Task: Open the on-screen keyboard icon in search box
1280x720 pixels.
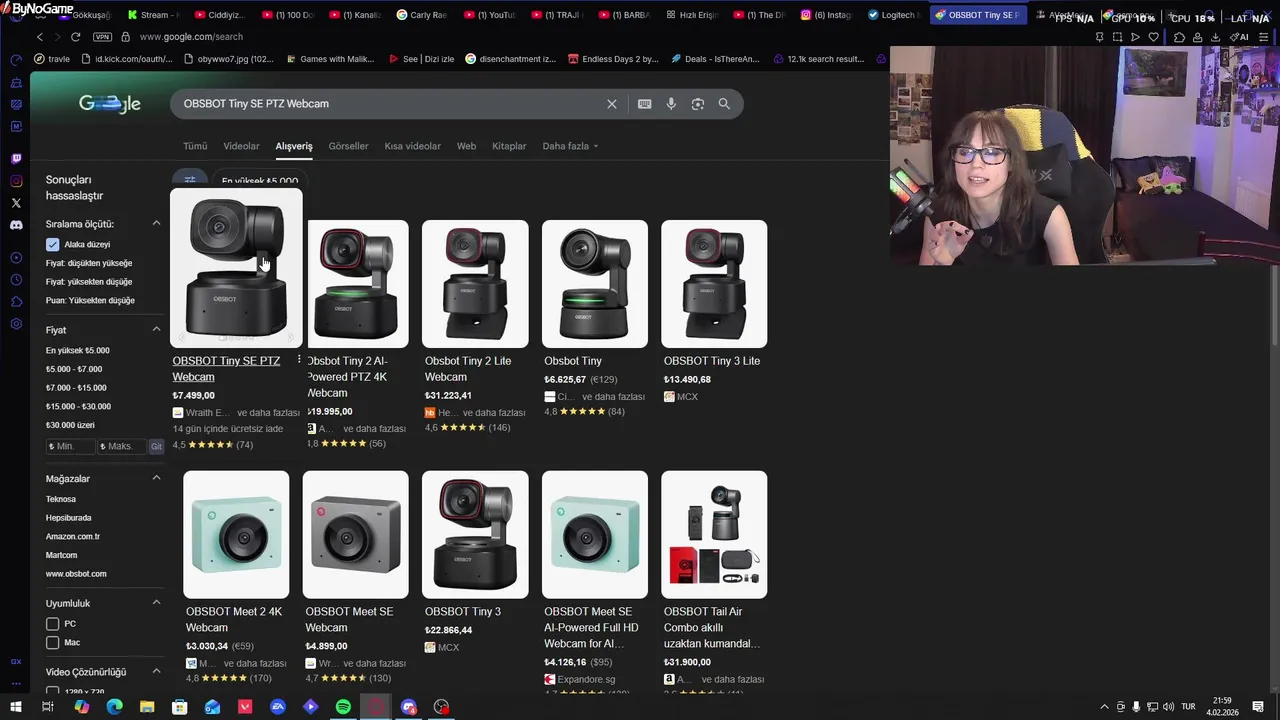Action: click(645, 104)
